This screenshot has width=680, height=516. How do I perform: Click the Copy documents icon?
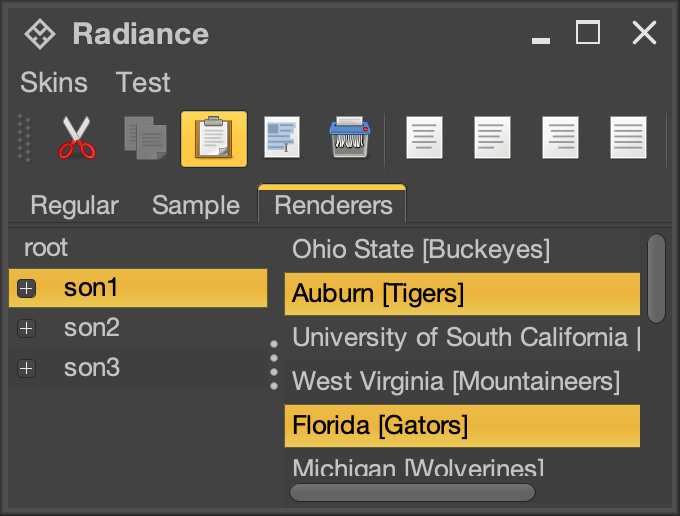click(145, 138)
